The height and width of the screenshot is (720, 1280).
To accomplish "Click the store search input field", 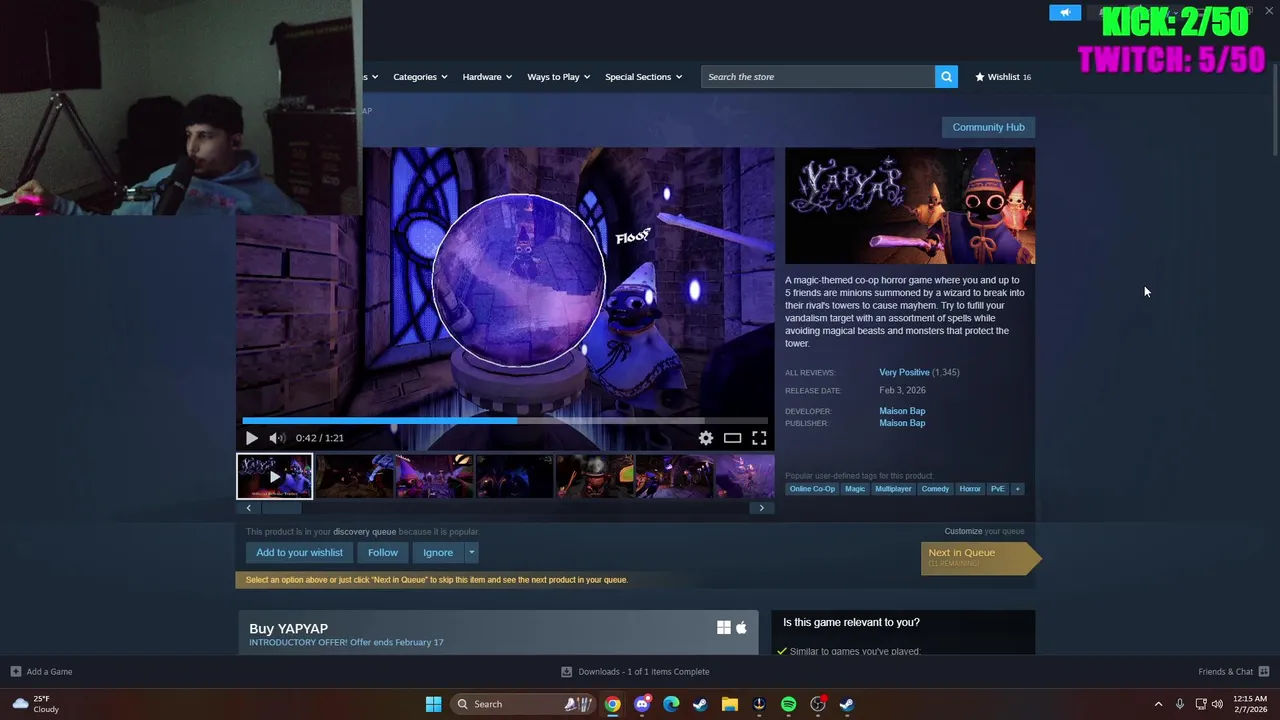I will 818,76.
